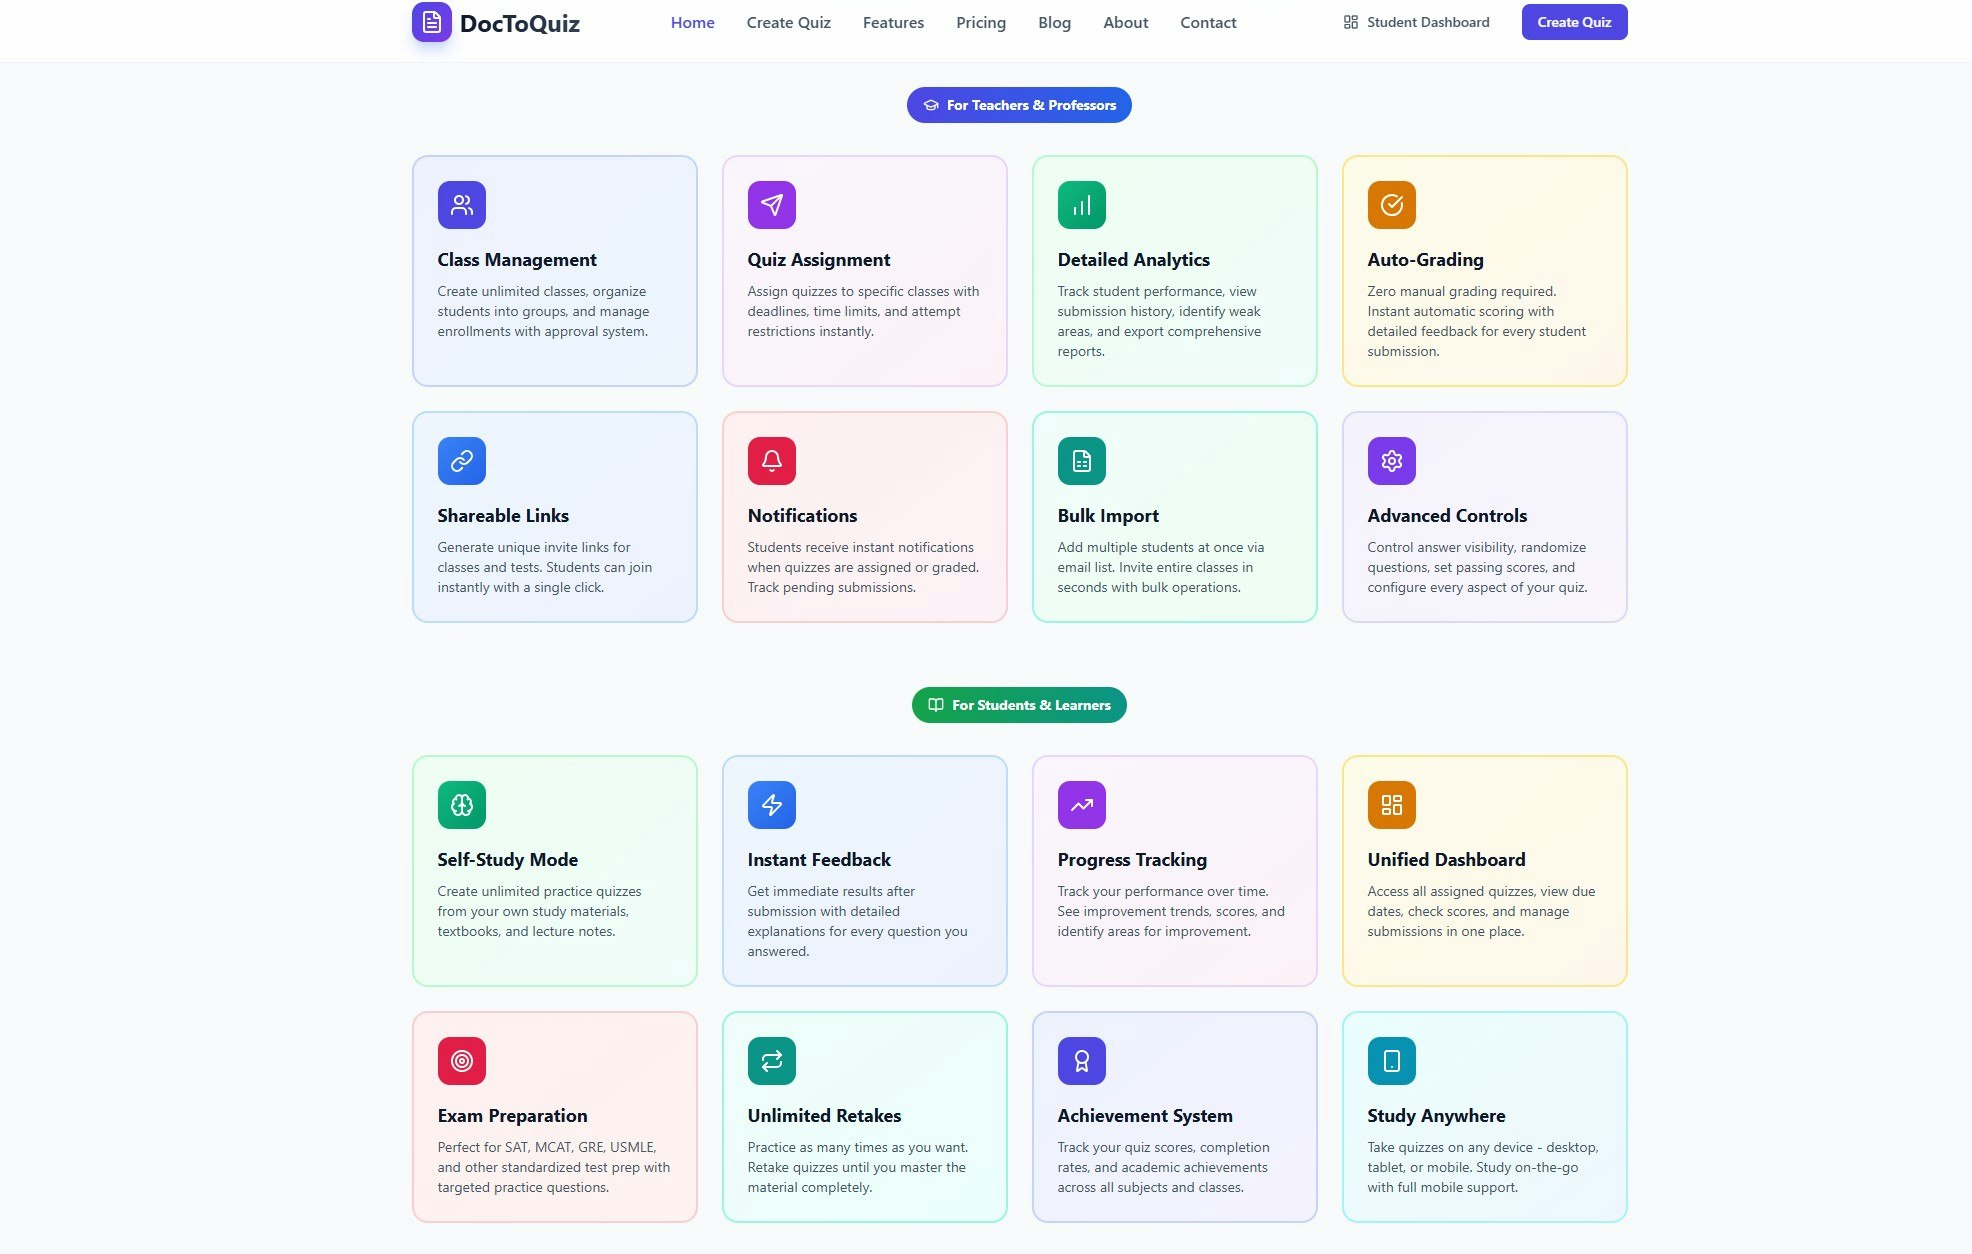Click the Quiz Assignment paper plane icon
The height and width of the screenshot is (1254, 1972).
pos(771,204)
